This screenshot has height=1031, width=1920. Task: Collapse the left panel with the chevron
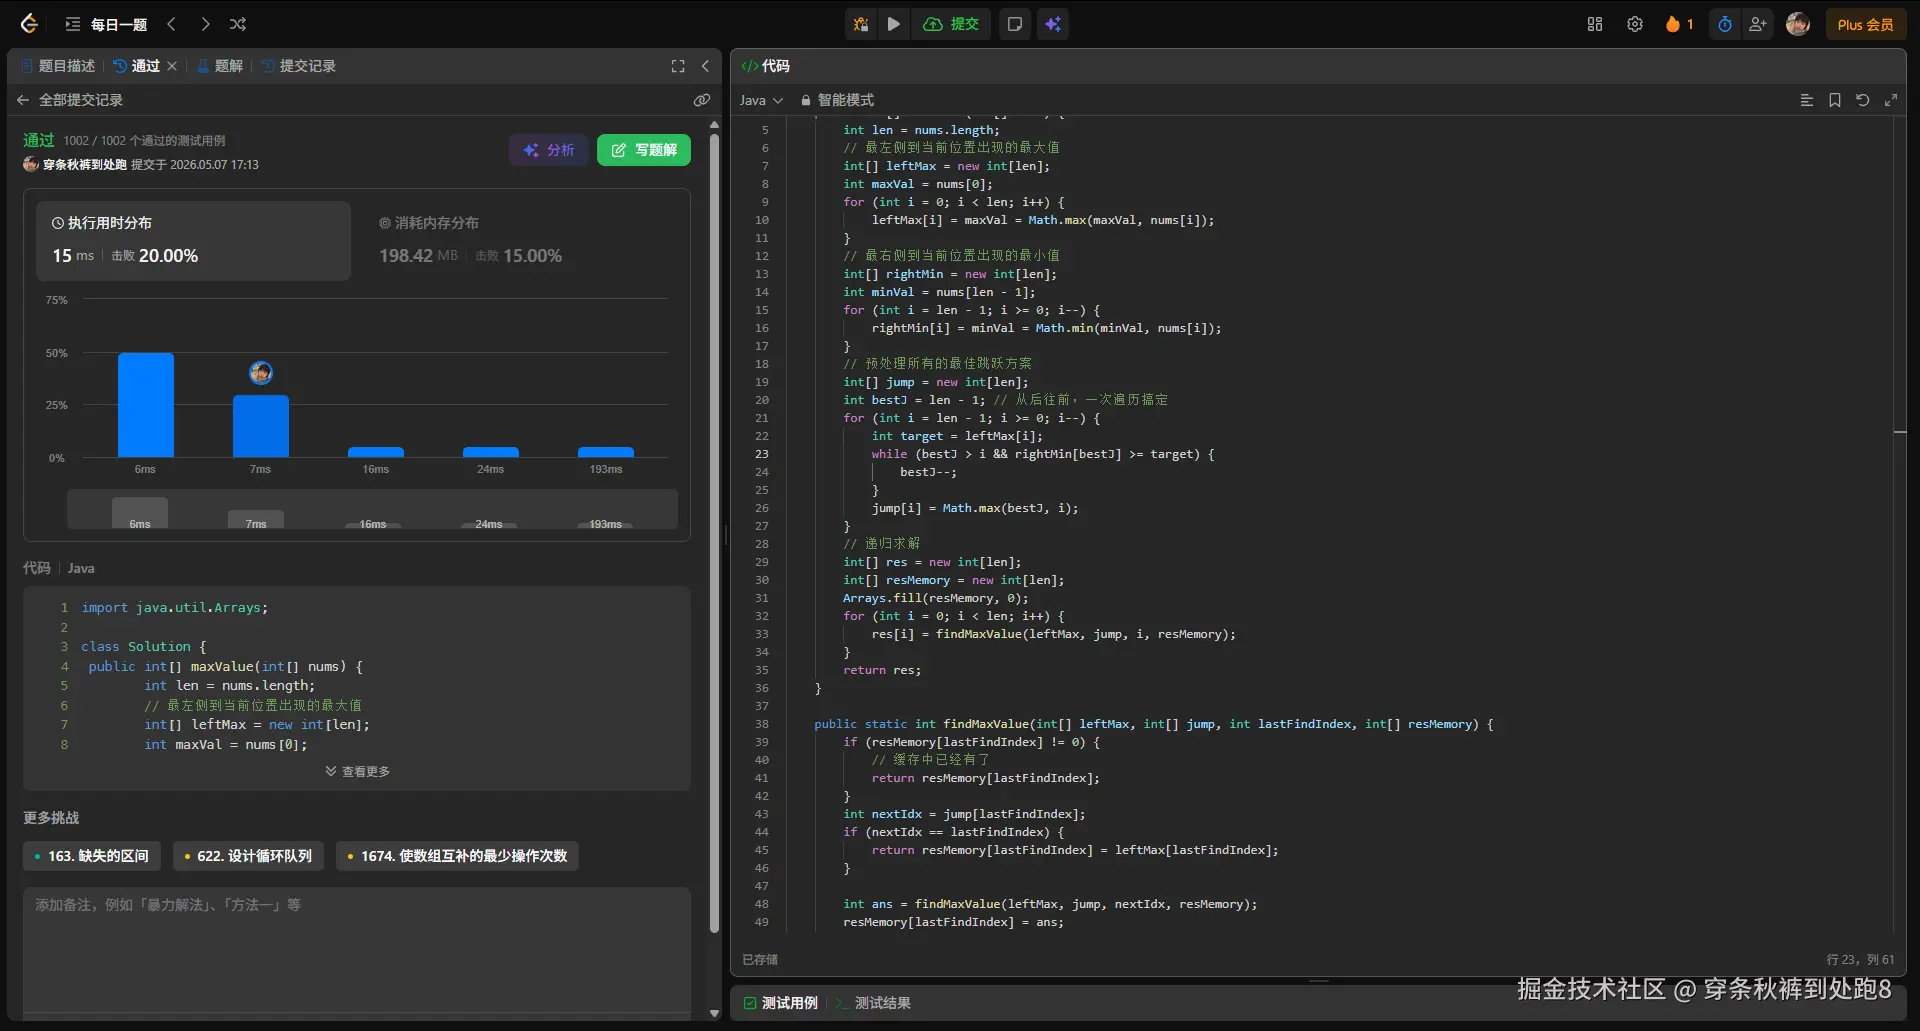(705, 66)
